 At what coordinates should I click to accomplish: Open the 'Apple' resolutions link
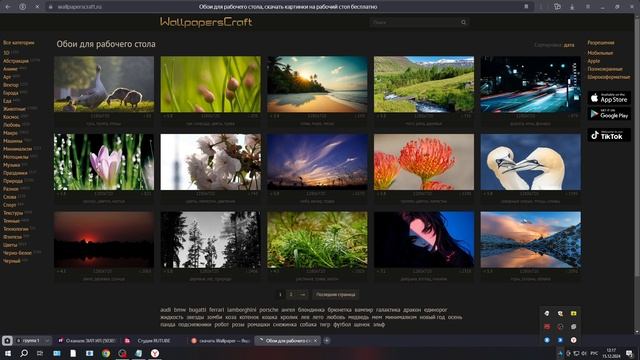pos(593,61)
